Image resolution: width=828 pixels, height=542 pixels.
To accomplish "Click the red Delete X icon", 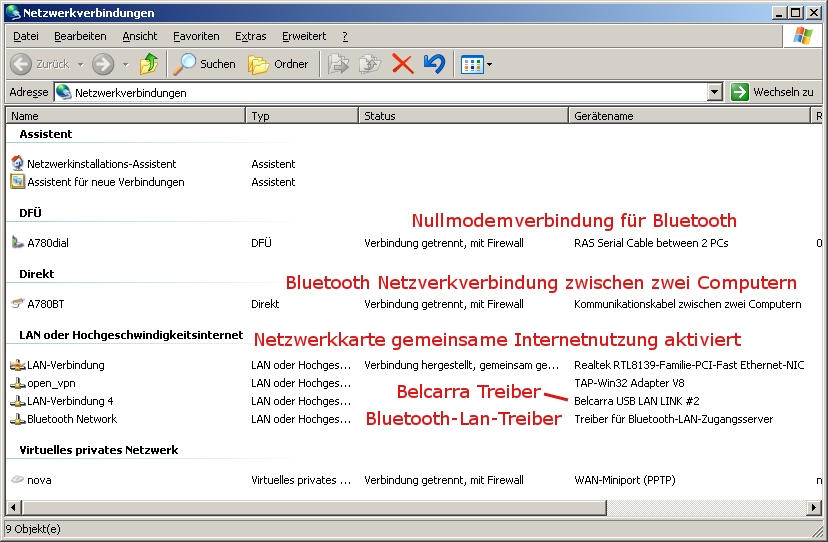I will pos(402,64).
